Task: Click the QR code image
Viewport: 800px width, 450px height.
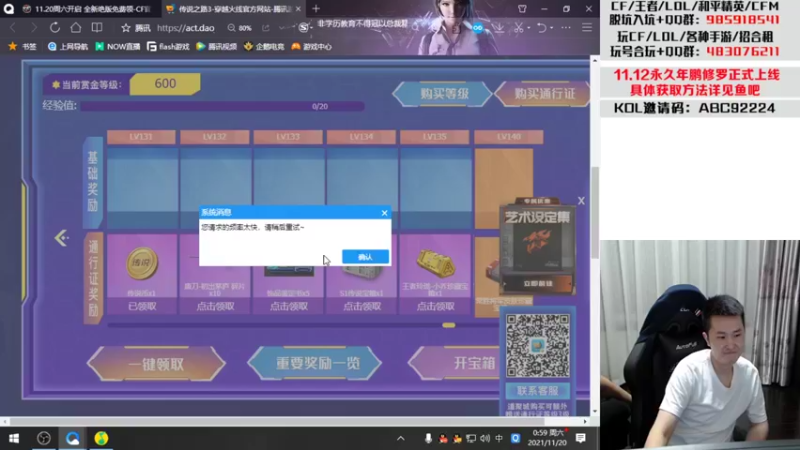Action: pos(538,345)
